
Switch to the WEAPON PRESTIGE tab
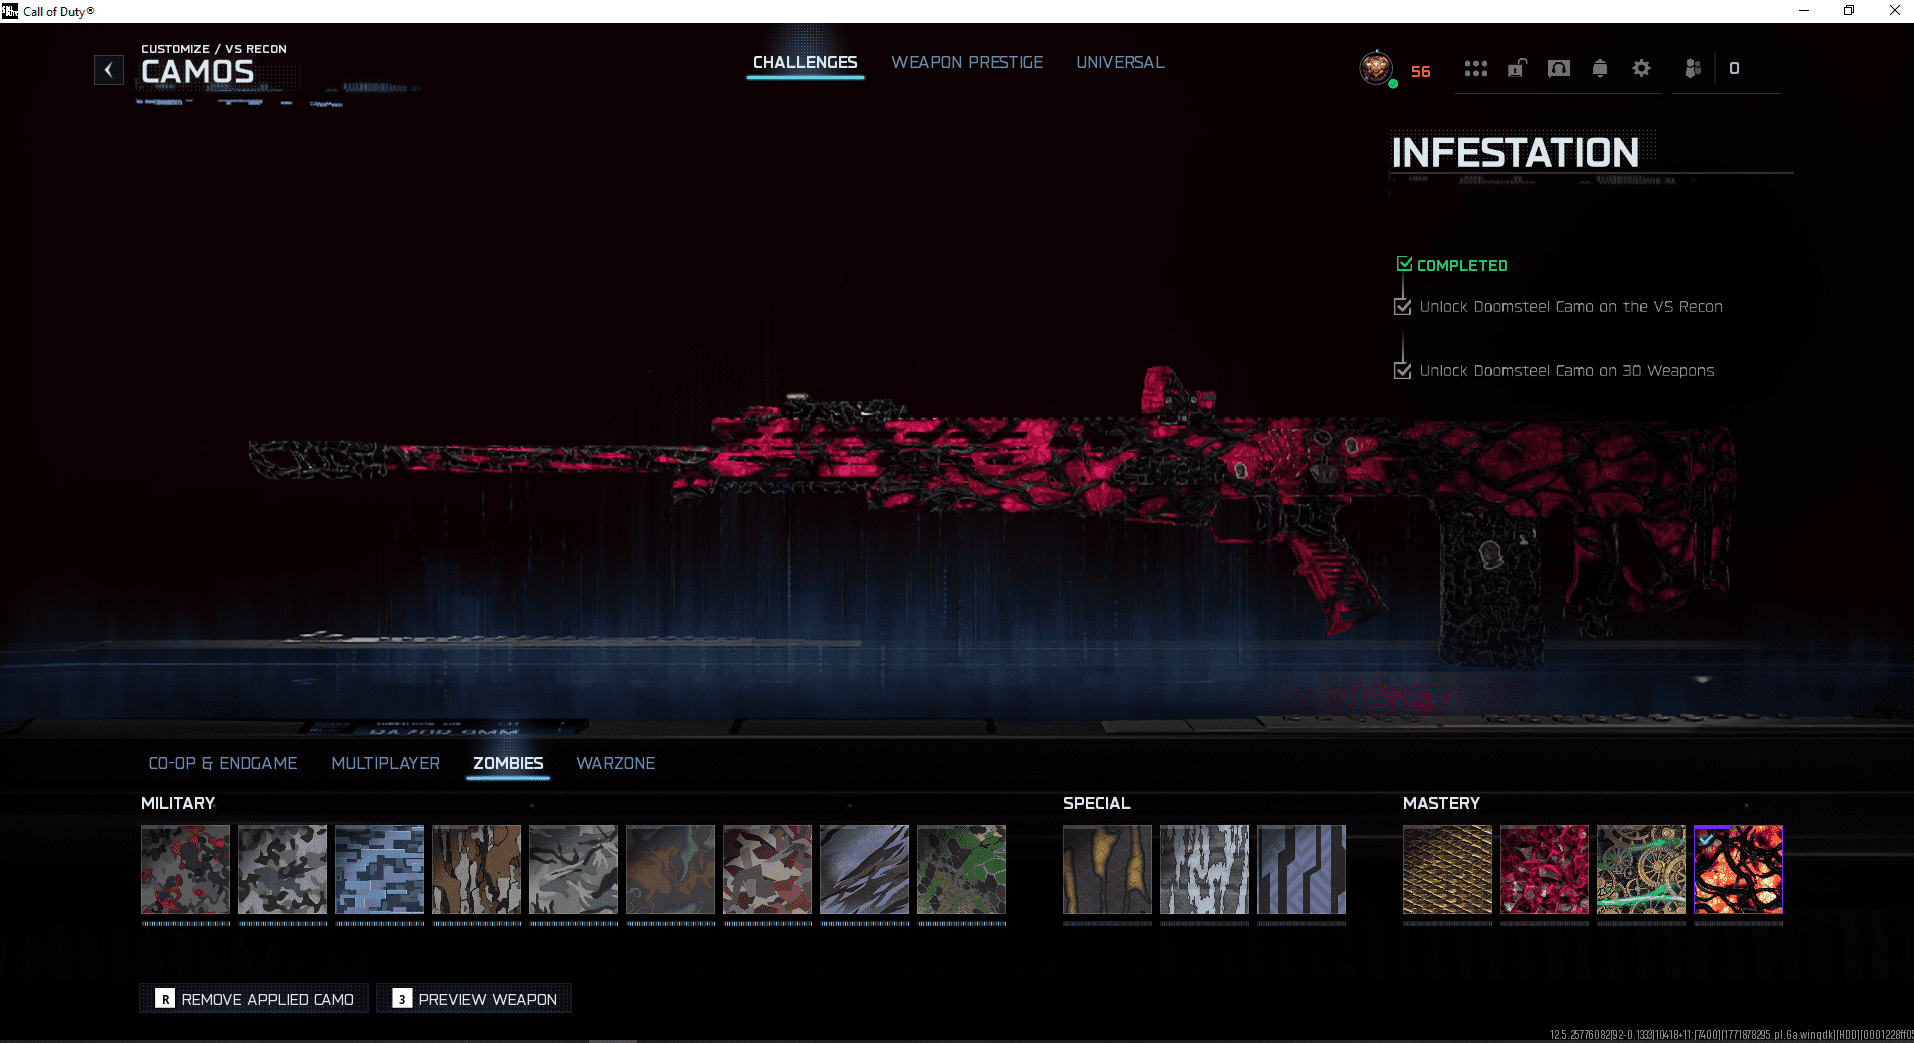coord(966,62)
